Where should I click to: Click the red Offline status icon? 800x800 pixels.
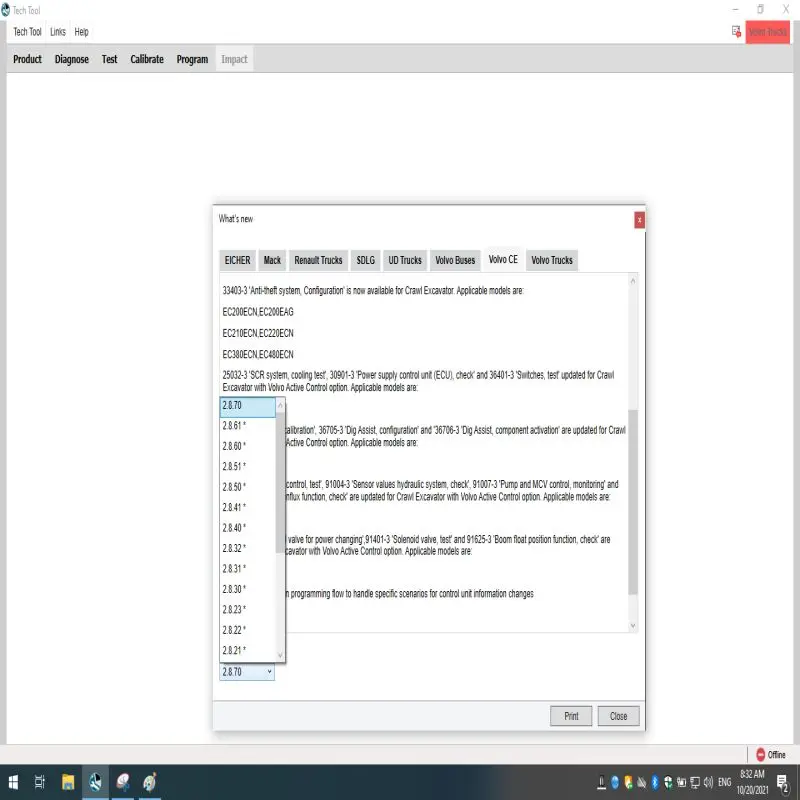point(760,754)
